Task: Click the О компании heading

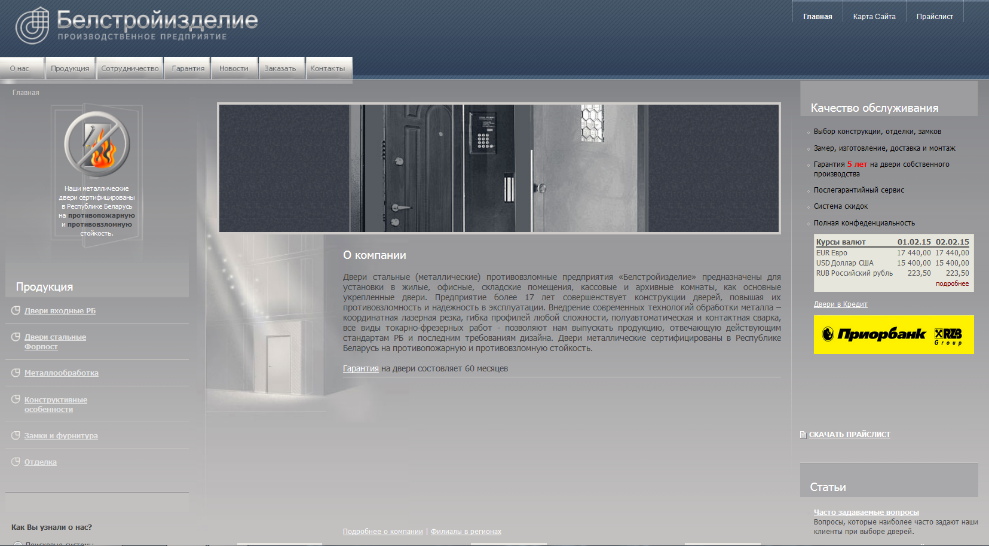Action: pos(374,255)
